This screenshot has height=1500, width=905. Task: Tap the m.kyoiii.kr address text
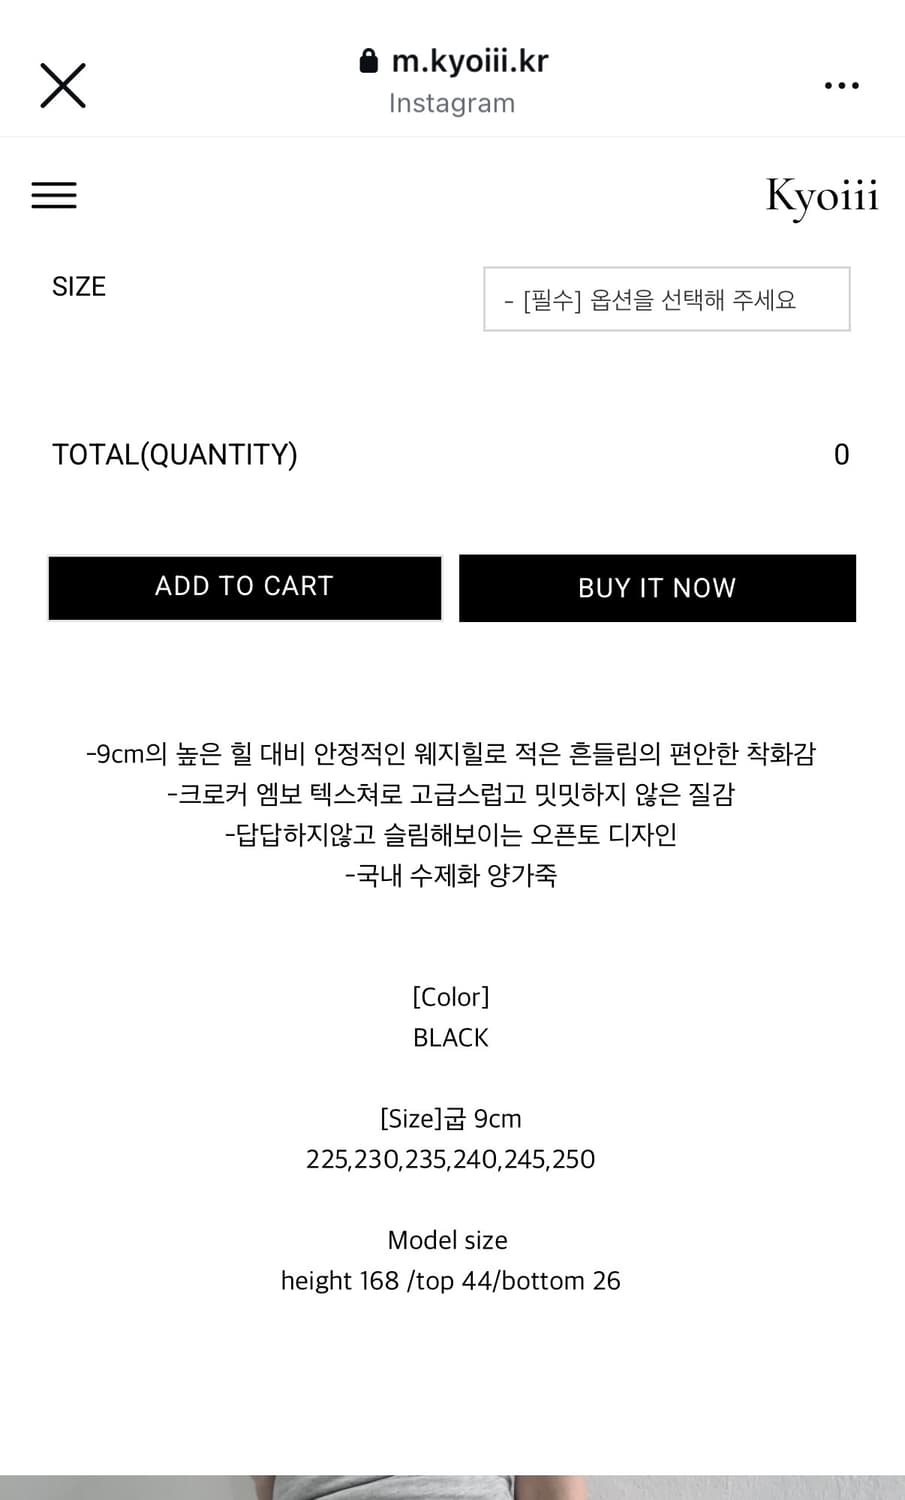(x=469, y=62)
